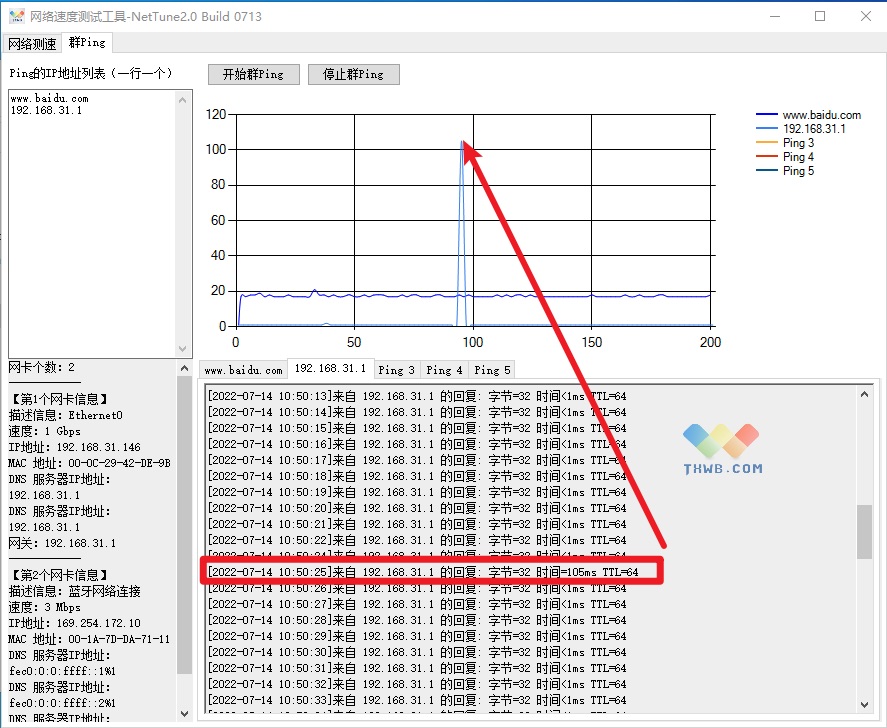Screen dimensions: 887x728
Task: Select the highlighted 105ms reply entry in the log
Action: click(x=430, y=572)
